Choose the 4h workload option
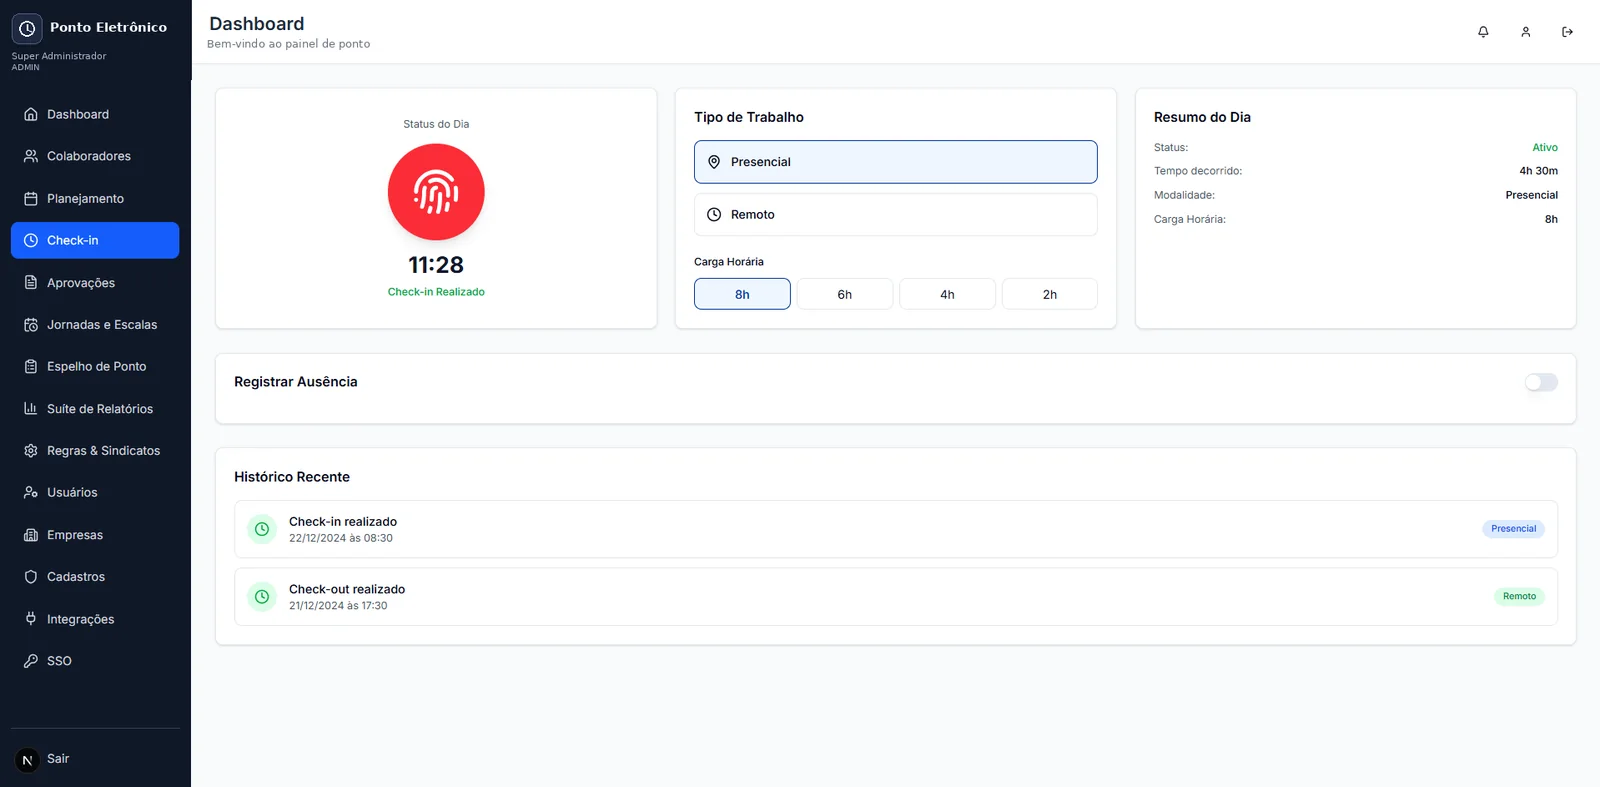This screenshot has width=1600, height=787. point(947,294)
